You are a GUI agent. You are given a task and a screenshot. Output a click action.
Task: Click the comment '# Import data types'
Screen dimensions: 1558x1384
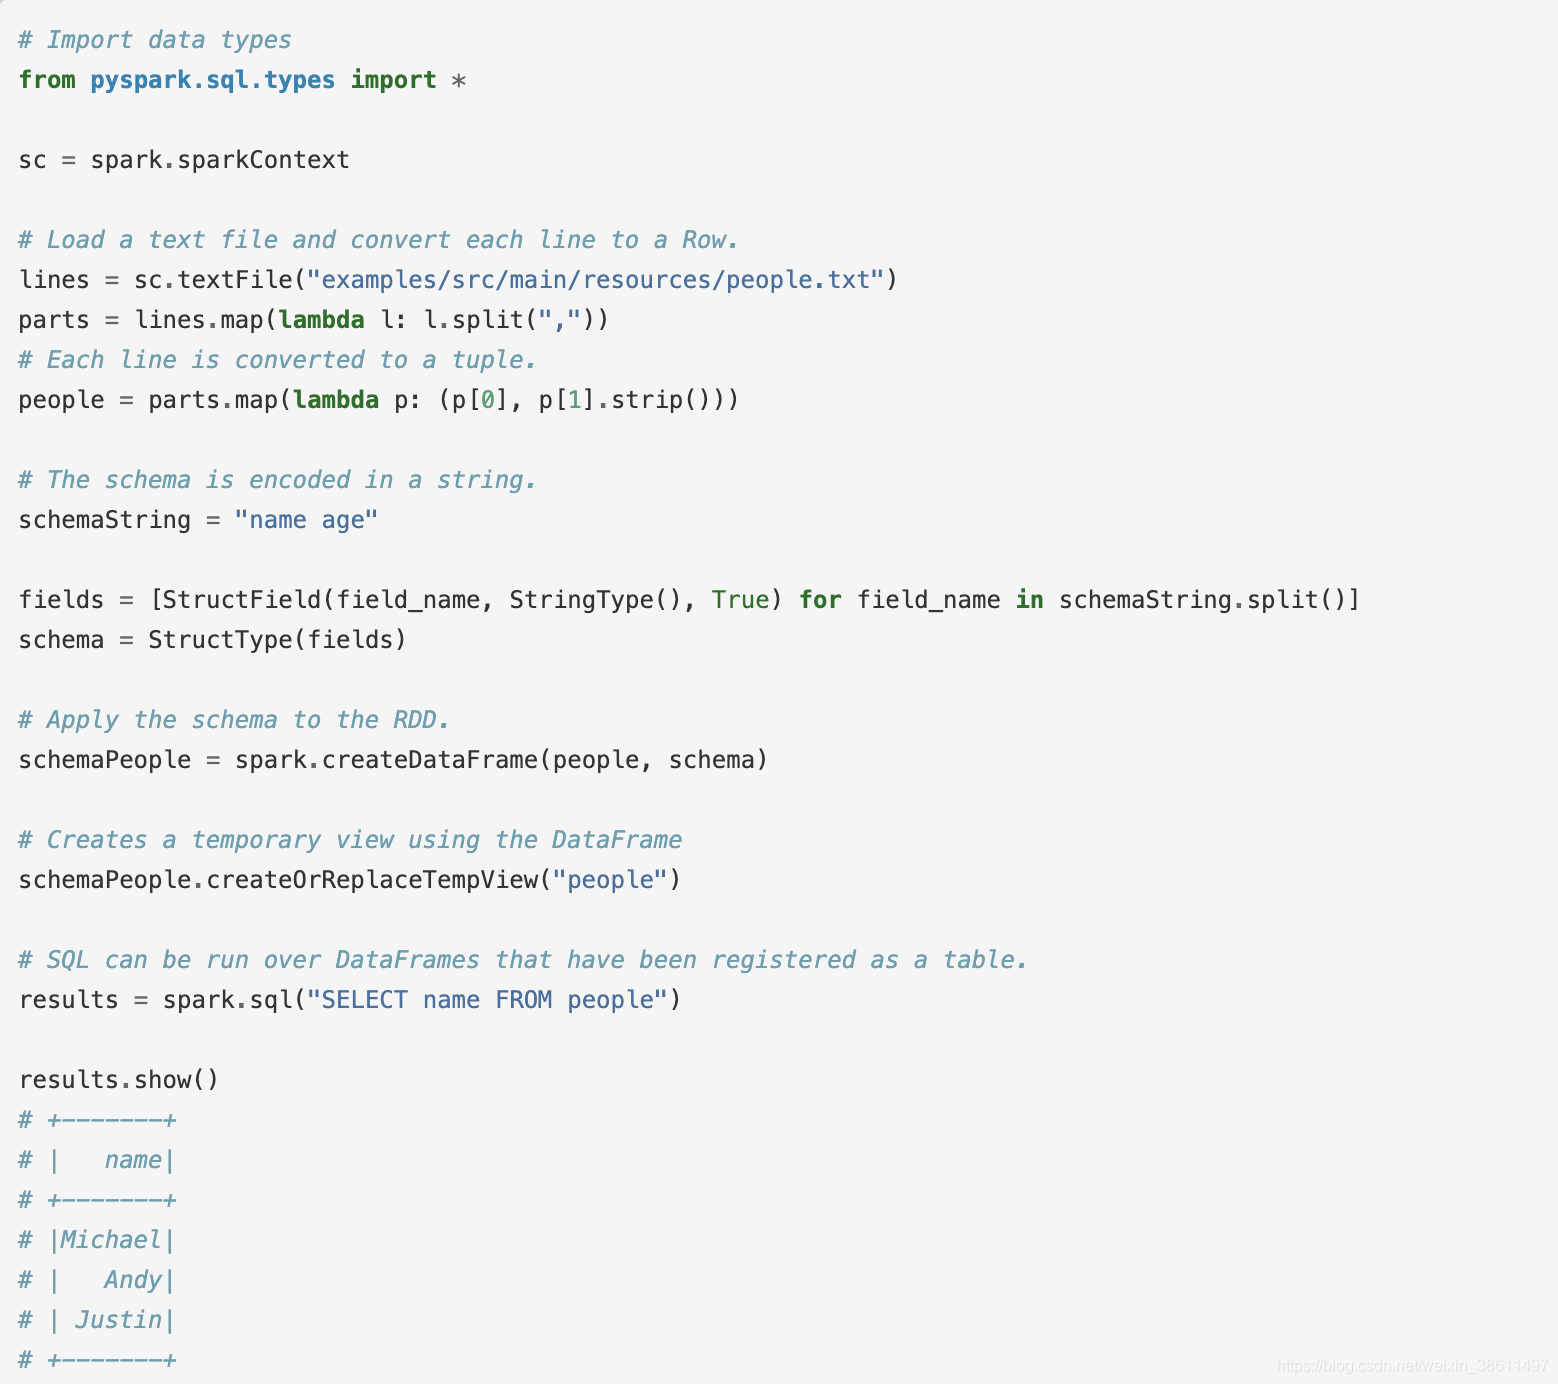coord(155,40)
